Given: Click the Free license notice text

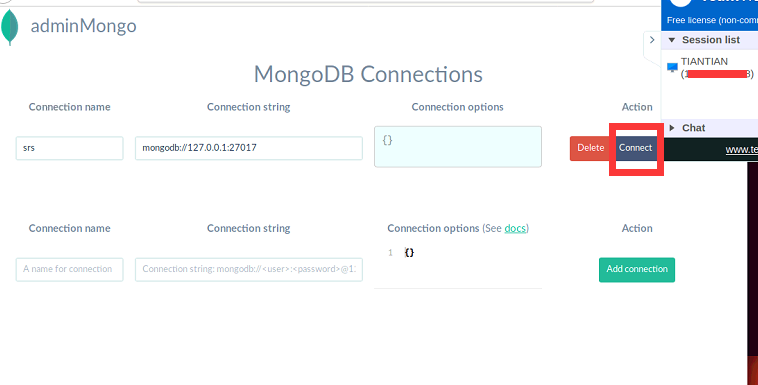Looking at the screenshot, I should tap(712, 20).
